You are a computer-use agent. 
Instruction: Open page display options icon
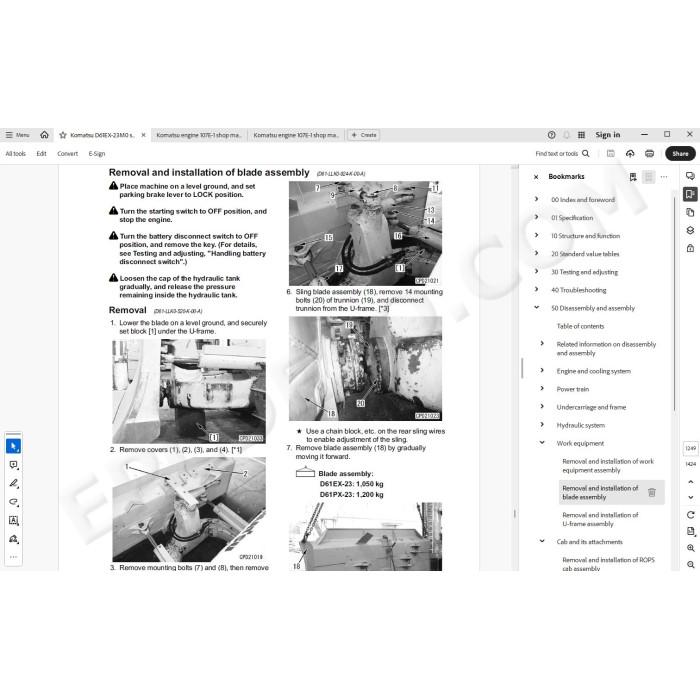pos(691,531)
